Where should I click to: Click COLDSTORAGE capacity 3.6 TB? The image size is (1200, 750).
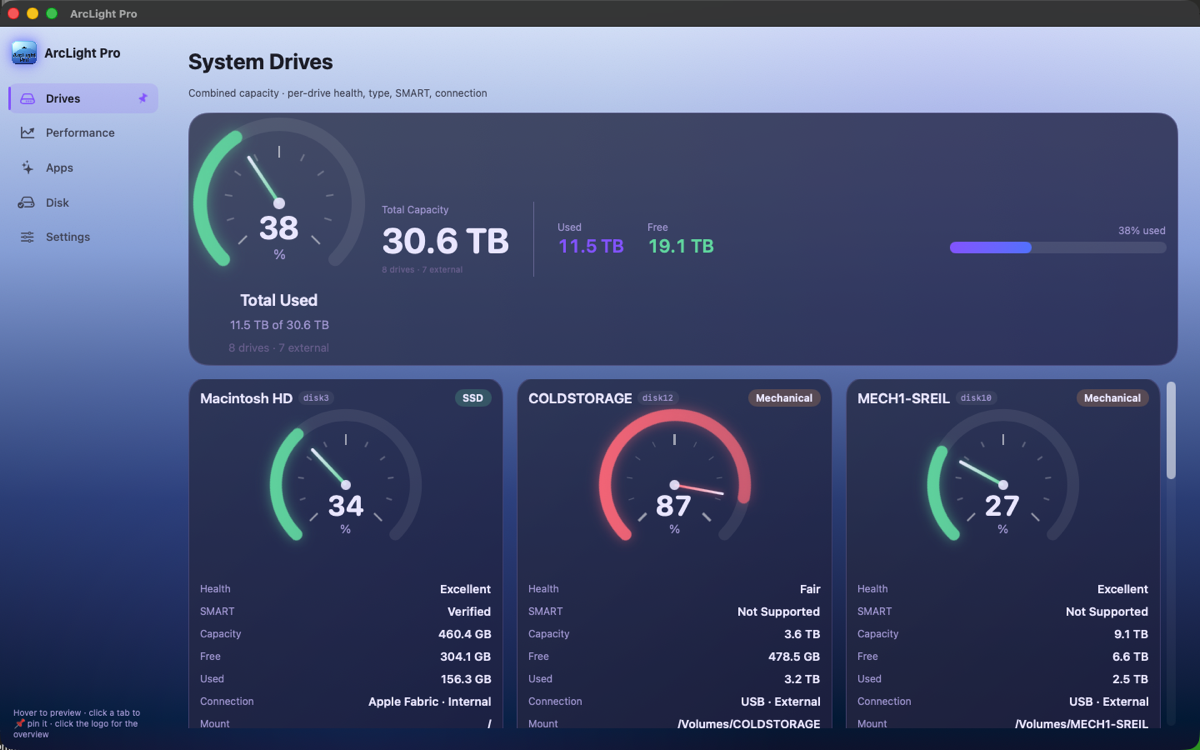[801, 634]
